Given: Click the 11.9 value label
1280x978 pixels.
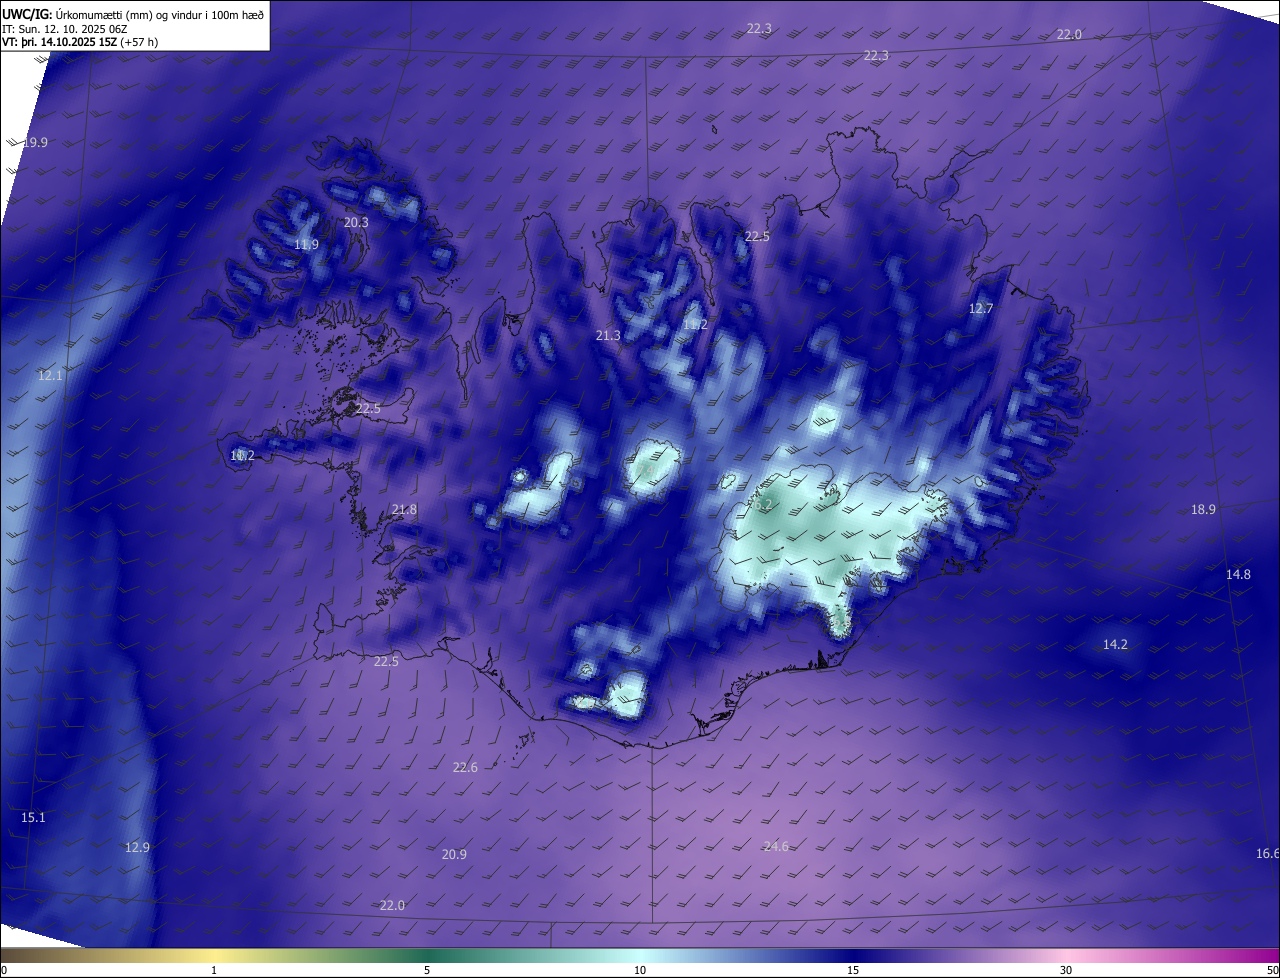Looking at the screenshot, I should (x=306, y=244).
